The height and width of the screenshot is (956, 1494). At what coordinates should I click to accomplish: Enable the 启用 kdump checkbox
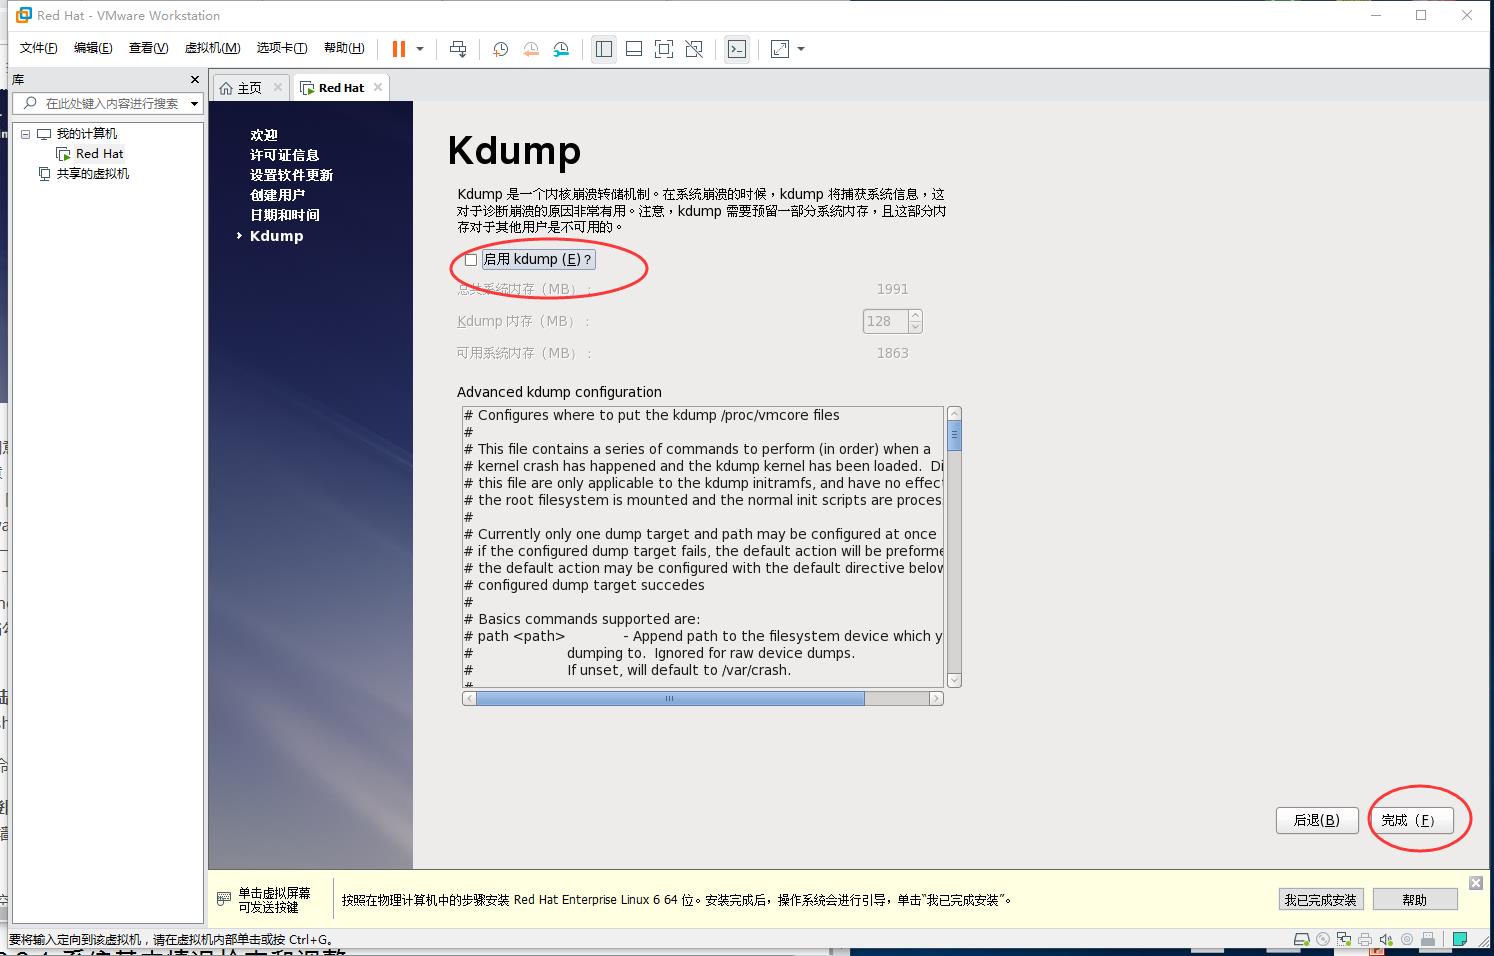point(471,260)
